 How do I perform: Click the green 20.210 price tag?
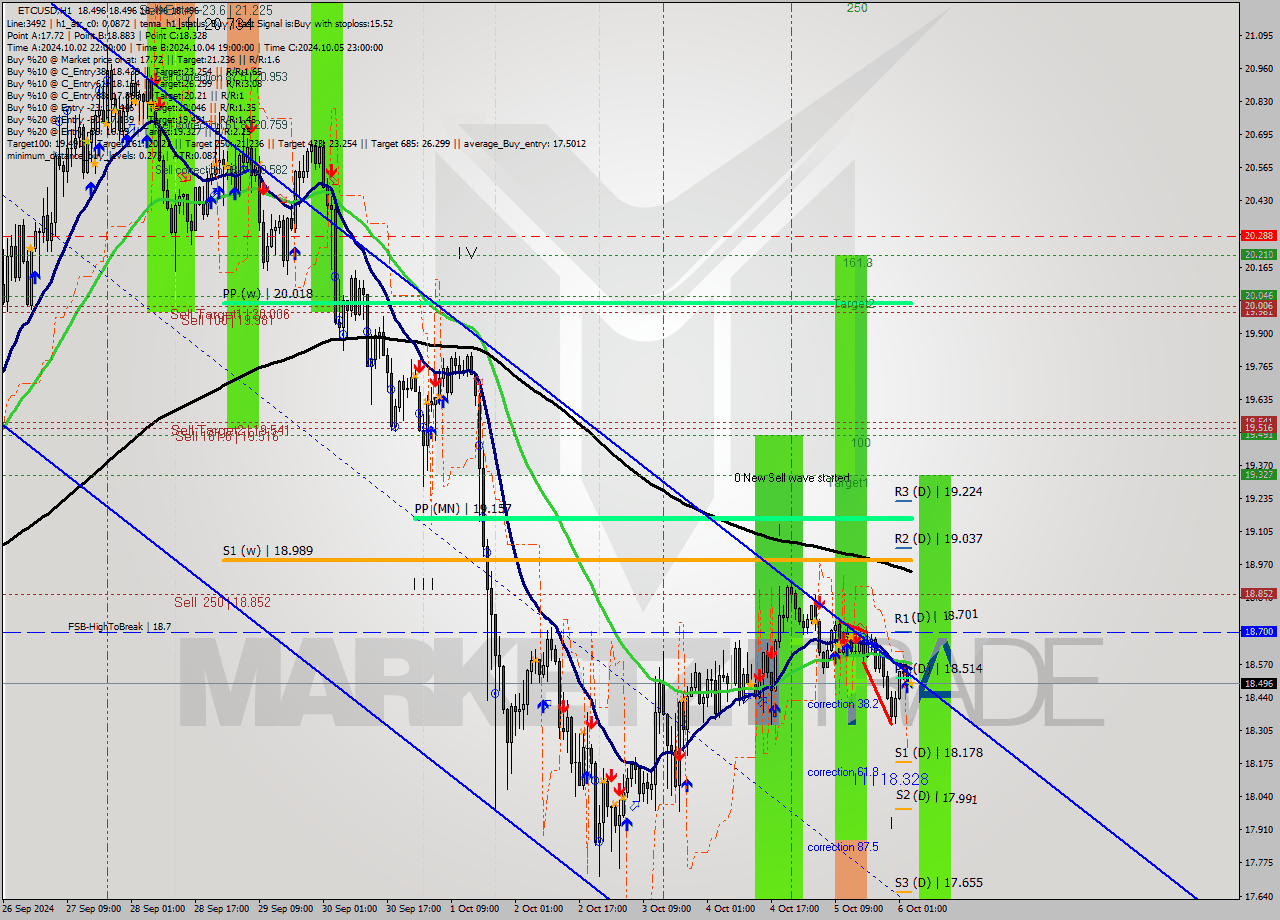1257,255
